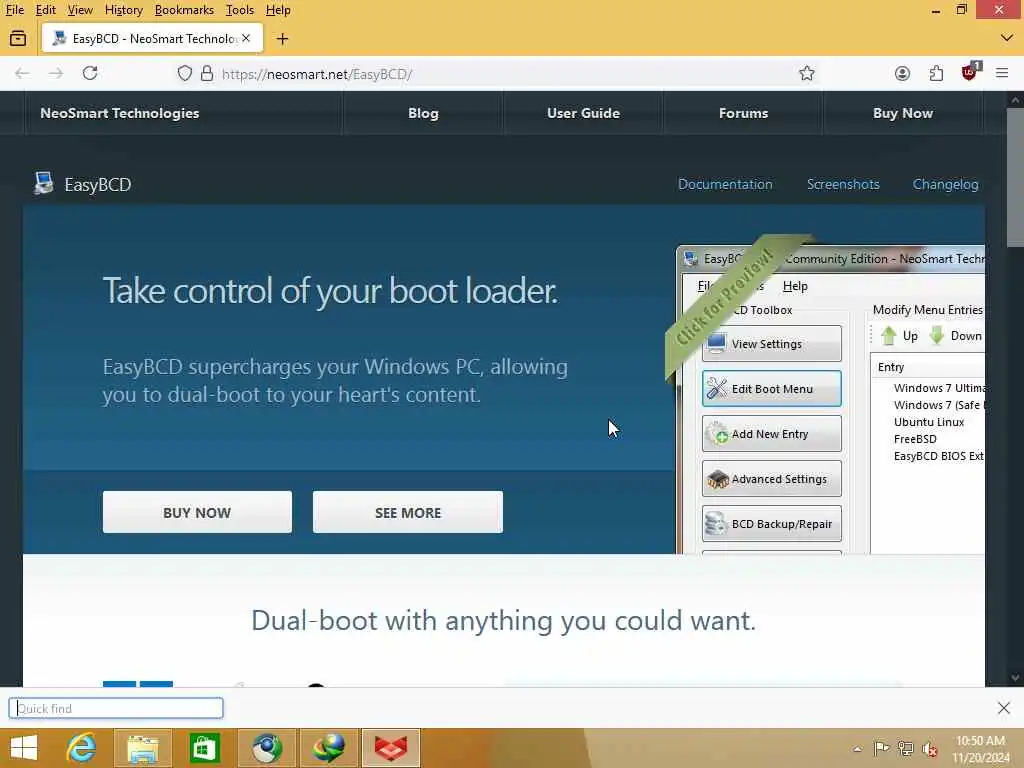Image resolution: width=1024 pixels, height=768 pixels.
Task: Click the BUY NOW button
Action: tap(197, 512)
